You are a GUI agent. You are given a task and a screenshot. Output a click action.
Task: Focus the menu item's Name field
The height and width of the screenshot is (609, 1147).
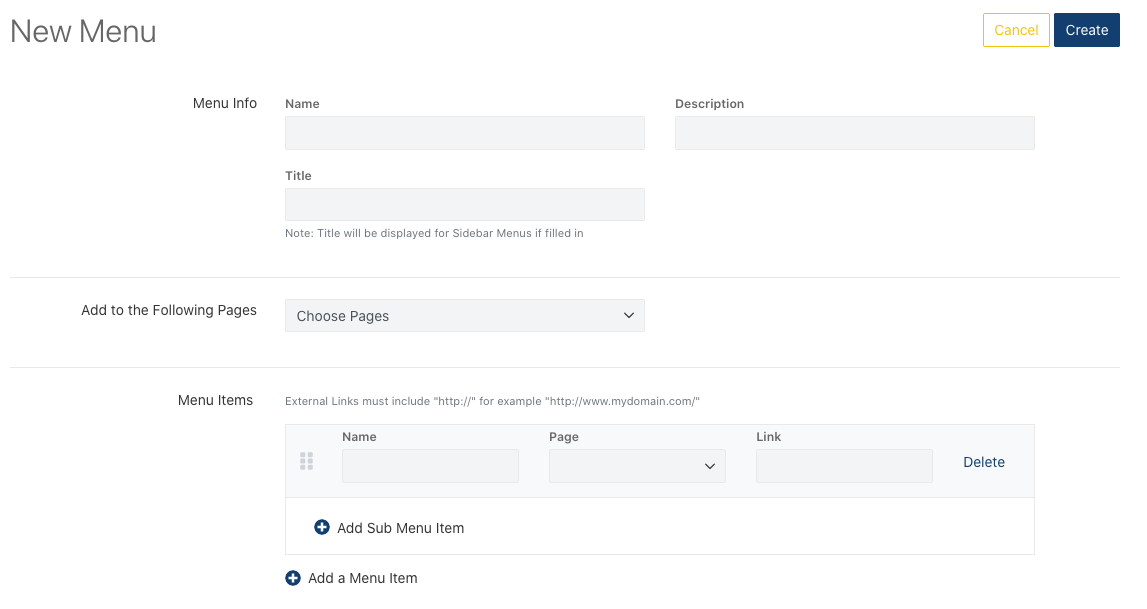430,466
